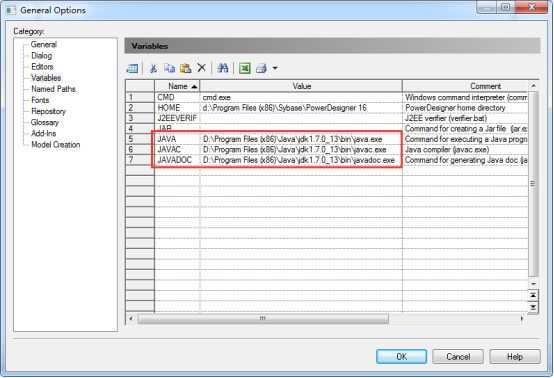This screenshot has height=378, width=554.
Task: Switch to the Fonts category
Action: 40,100
